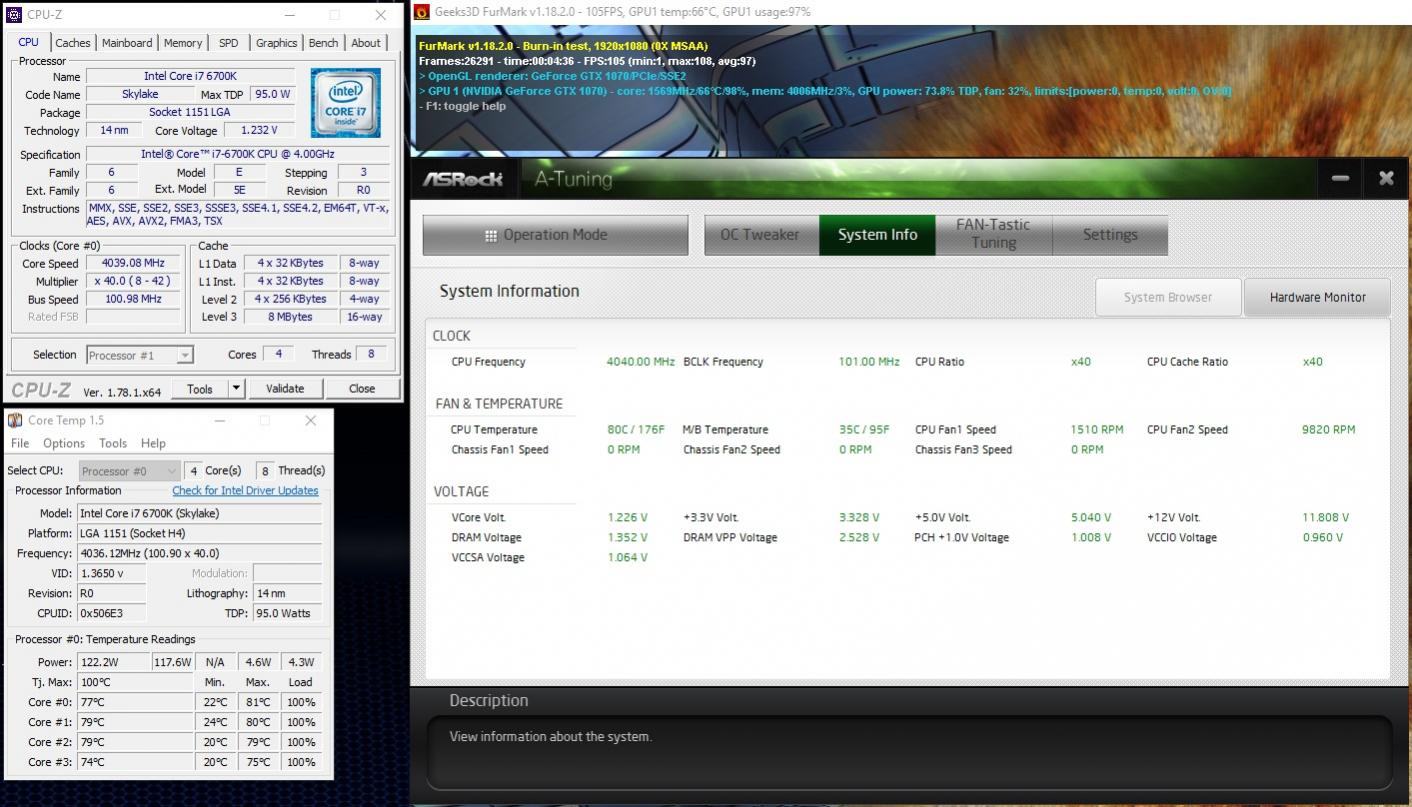Click the processor Name field in CPU-Z

click(190, 76)
